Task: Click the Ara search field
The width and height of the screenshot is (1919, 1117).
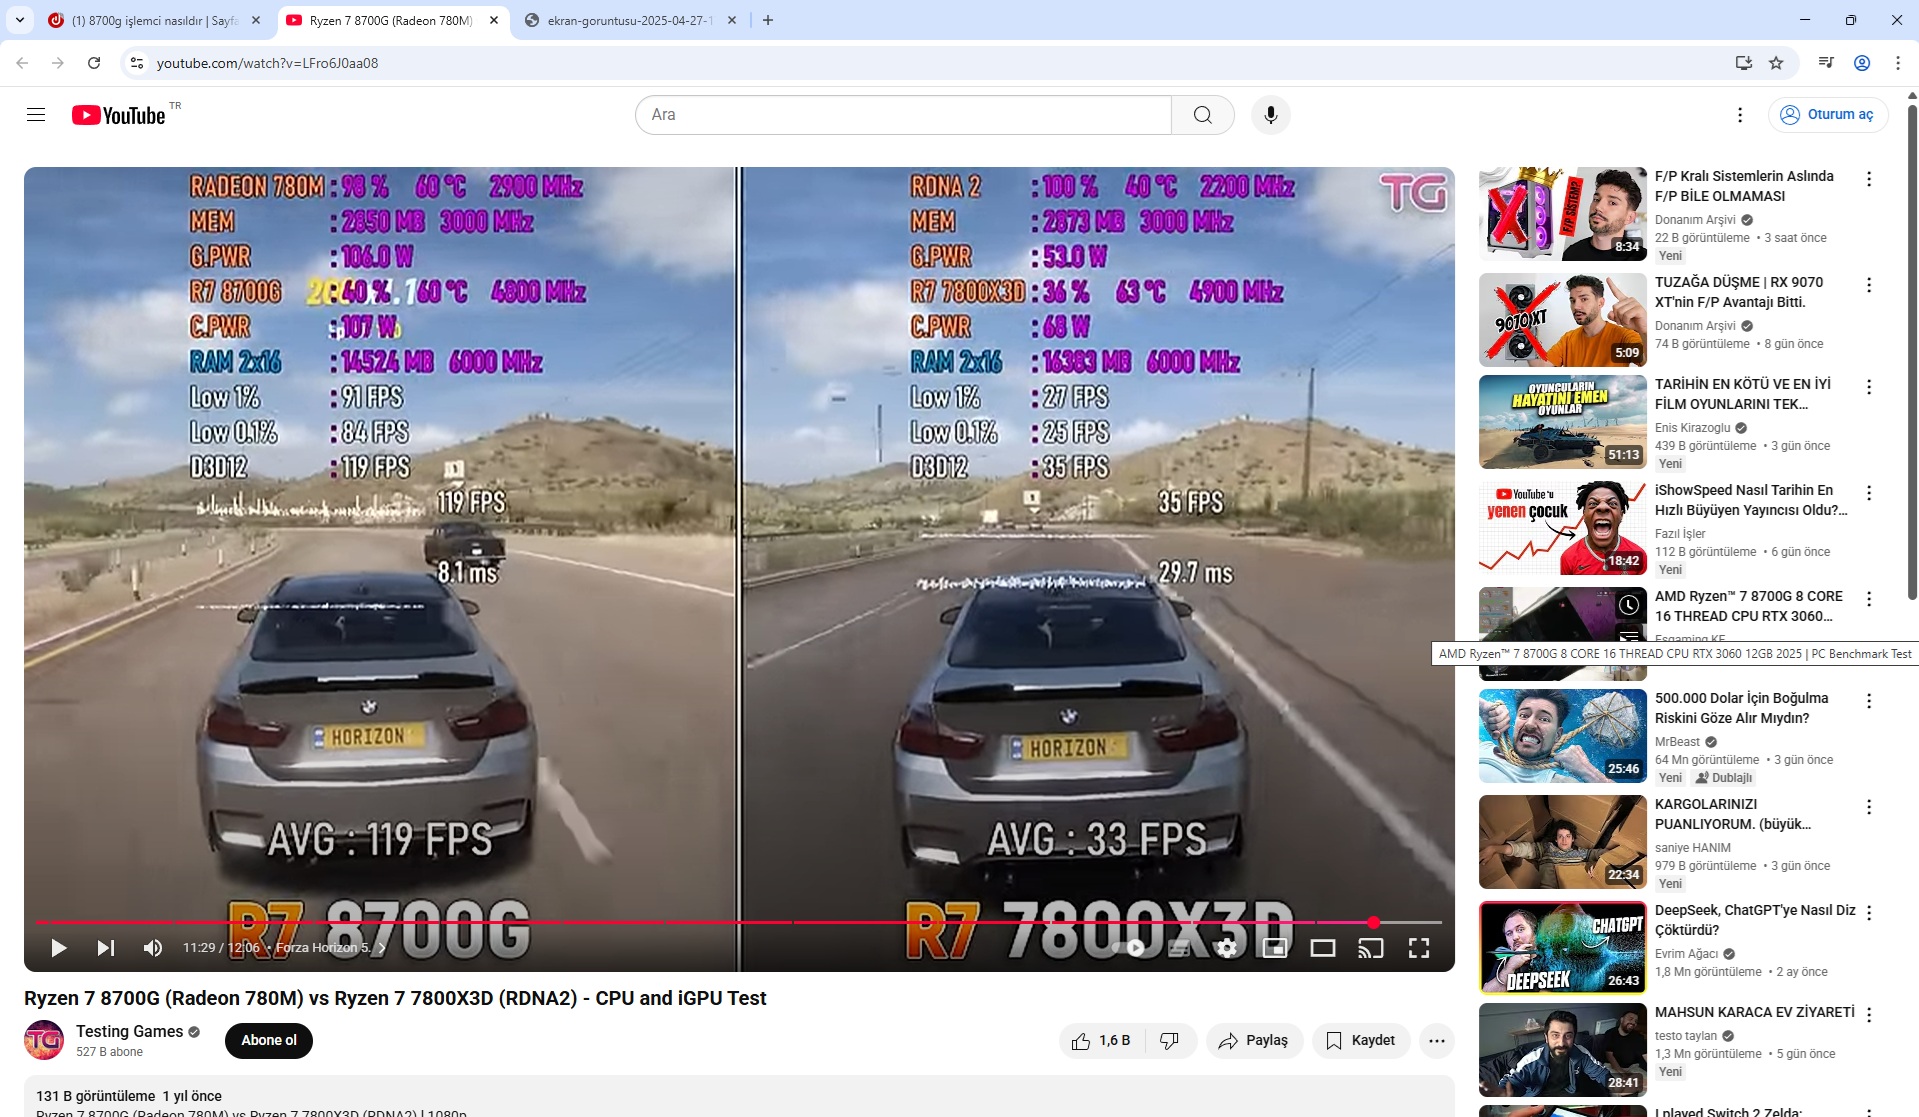Action: pos(904,115)
